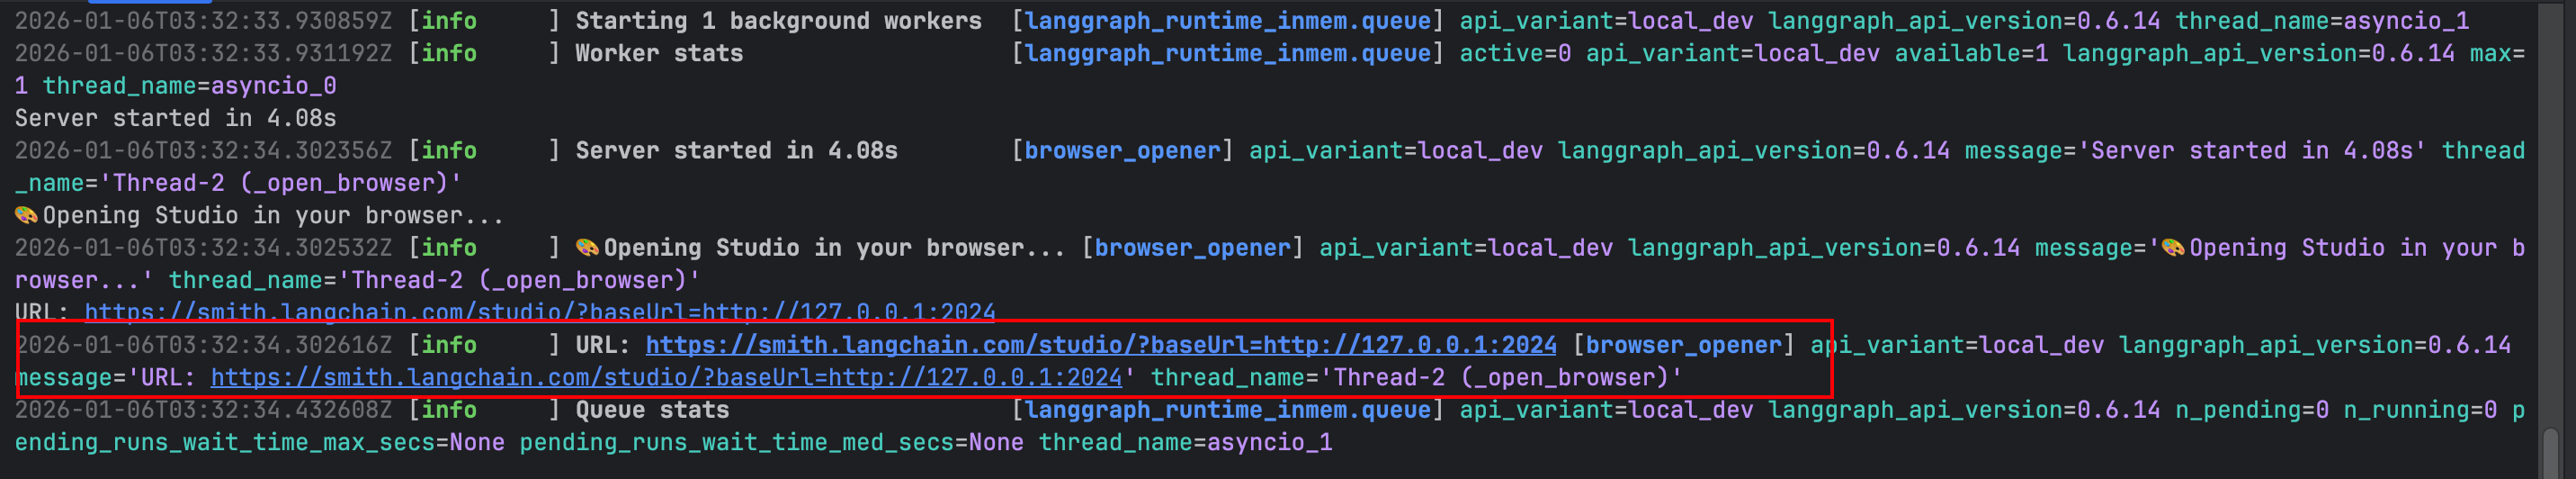This screenshot has height=479, width=2576.
Task: Click the plain 'Opening Studio in your browser...' line
Action: 259,215
